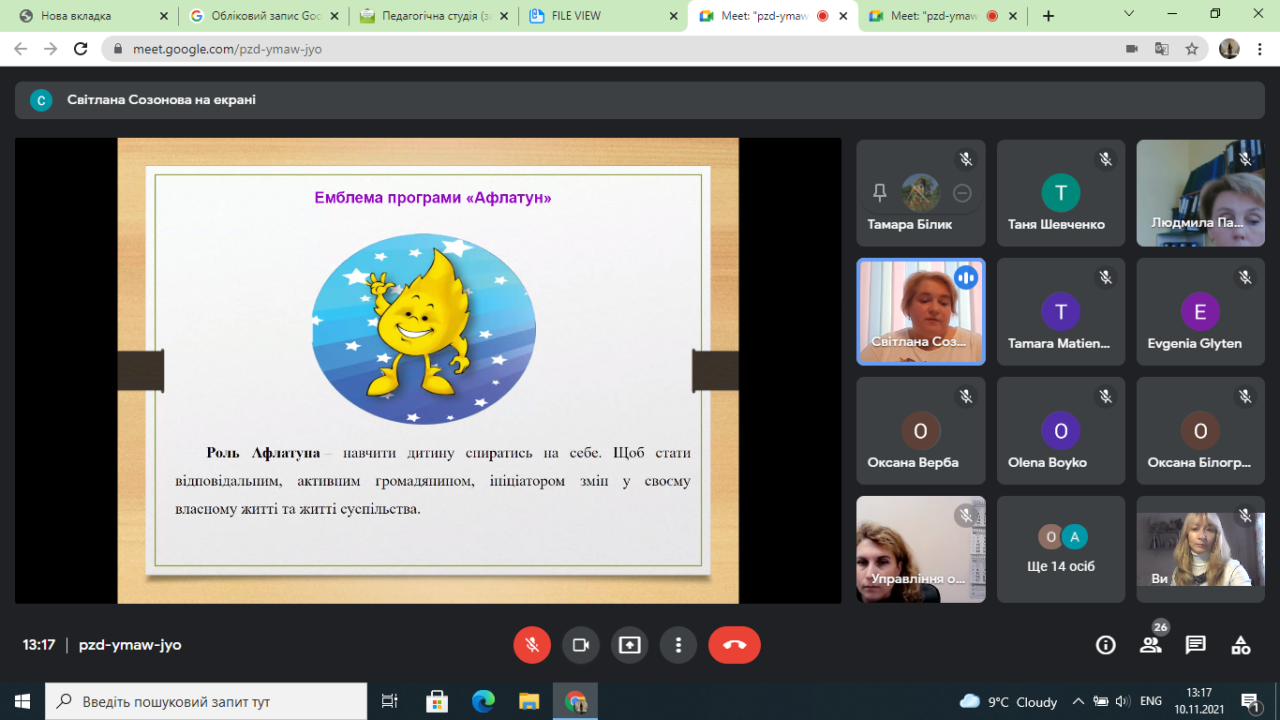Screen dimensions: 1280x720
Task: Open Microsoft Edge from the taskbar
Action: click(x=483, y=701)
